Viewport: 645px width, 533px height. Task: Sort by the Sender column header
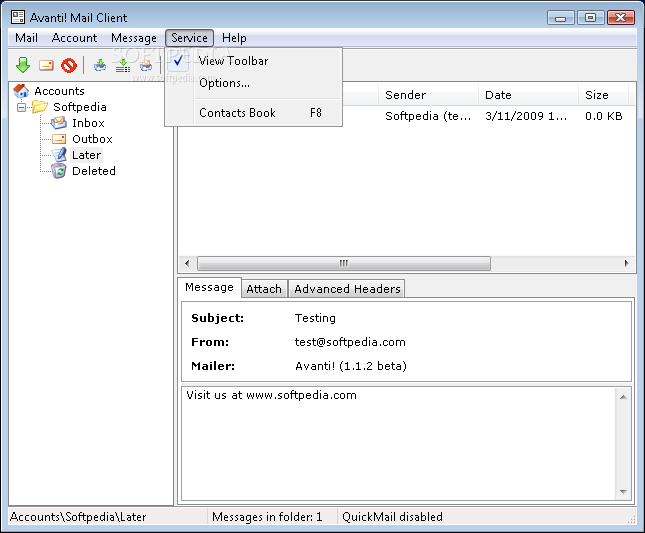[x=428, y=95]
